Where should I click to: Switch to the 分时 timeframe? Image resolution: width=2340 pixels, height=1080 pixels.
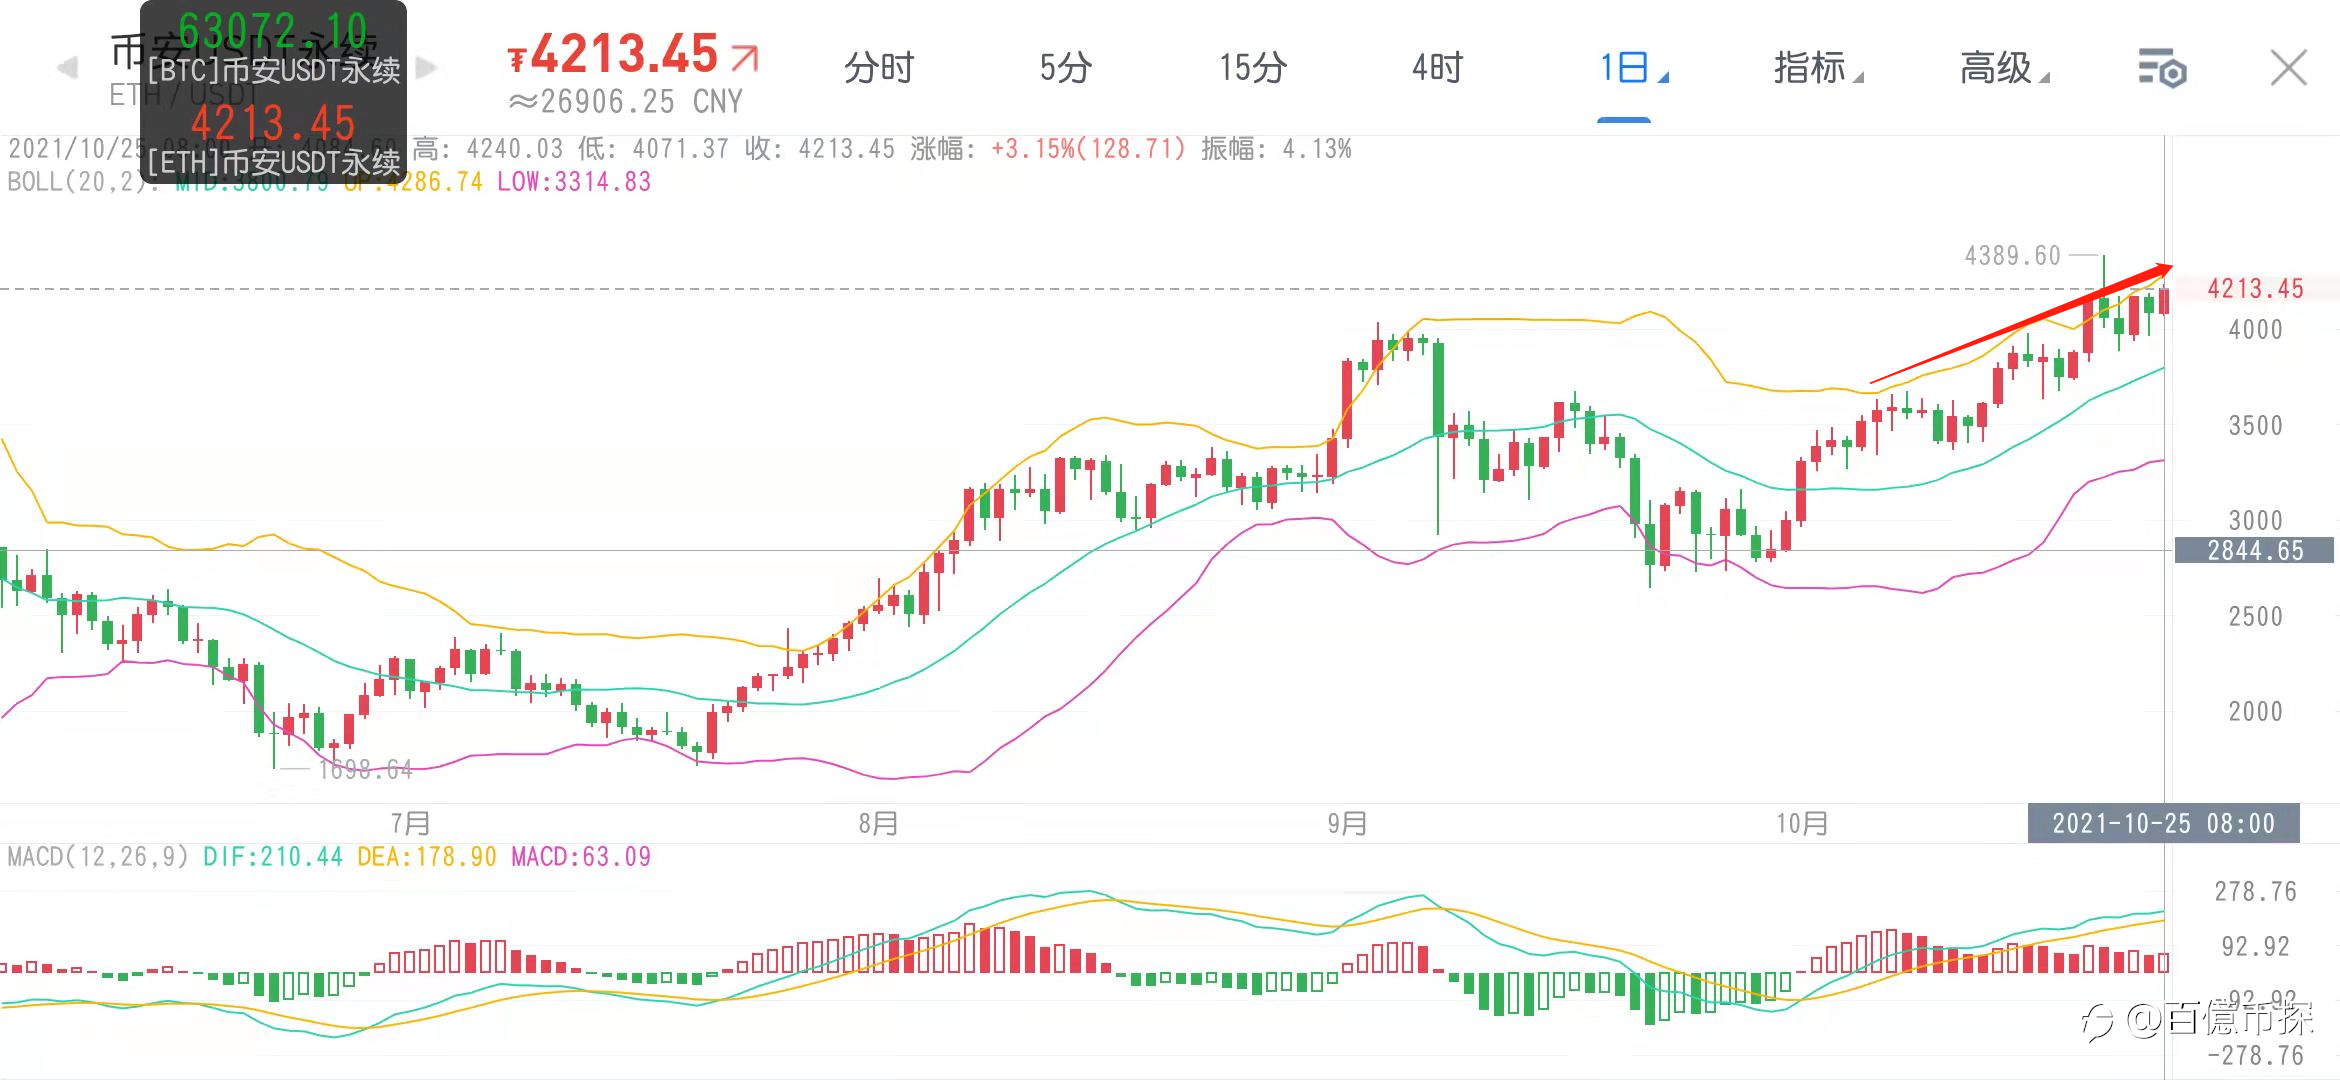click(x=879, y=68)
